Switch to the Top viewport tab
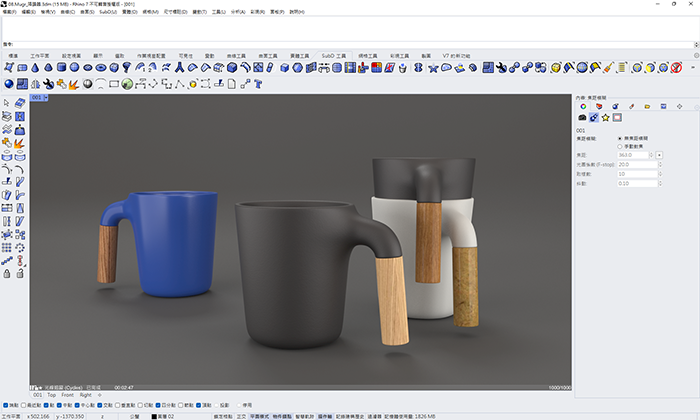The image size is (700, 420). pyautogui.click(x=52, y=395)
